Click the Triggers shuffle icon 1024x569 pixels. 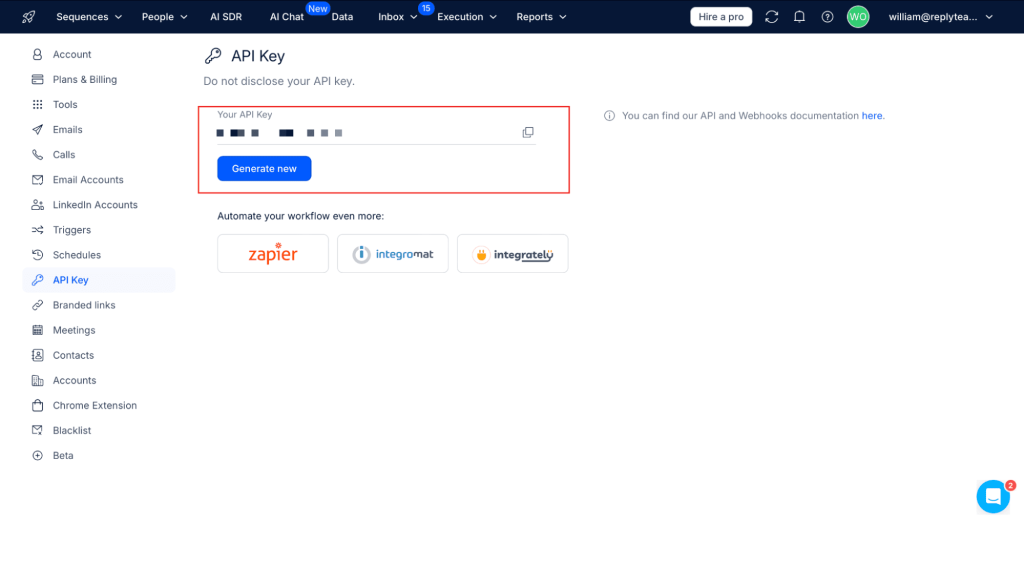pyautogui.click(x=37, y=230)
